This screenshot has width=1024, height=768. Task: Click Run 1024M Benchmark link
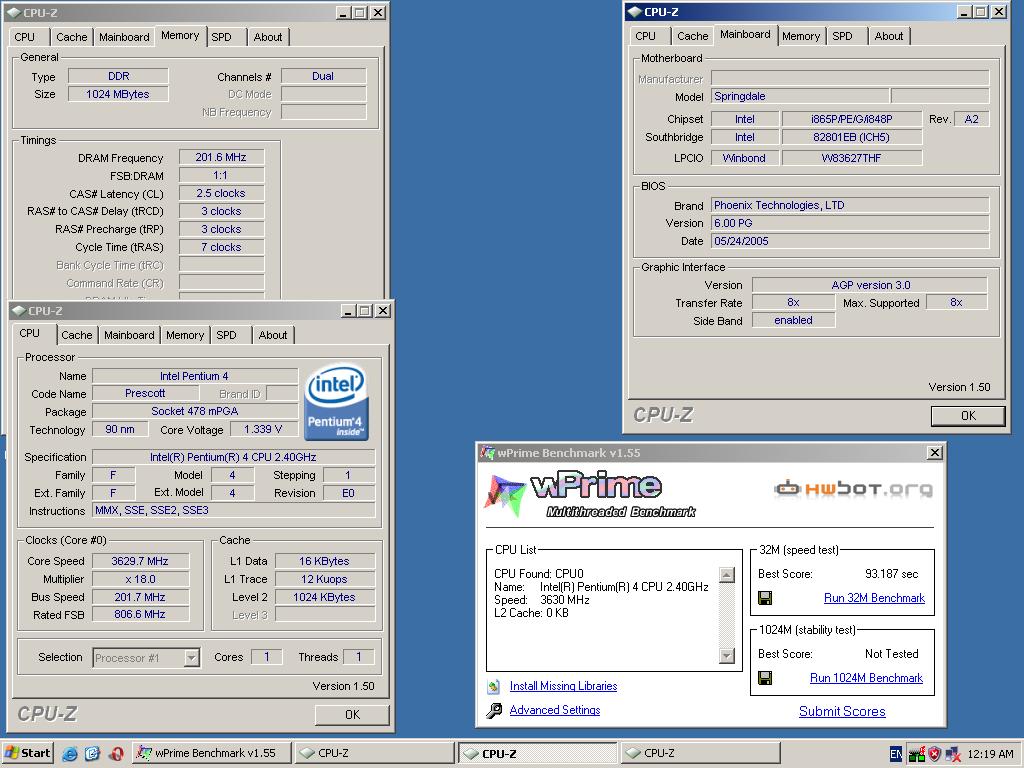866,678
